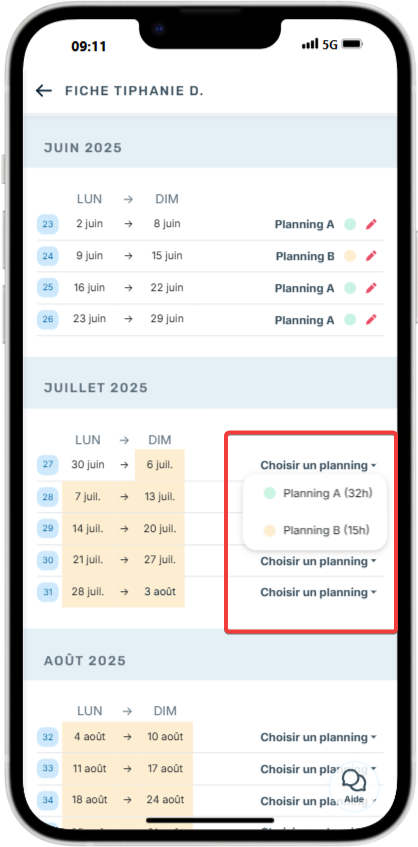Open the Aide chat bubble

pyautogui.click(x=354, y=785)
